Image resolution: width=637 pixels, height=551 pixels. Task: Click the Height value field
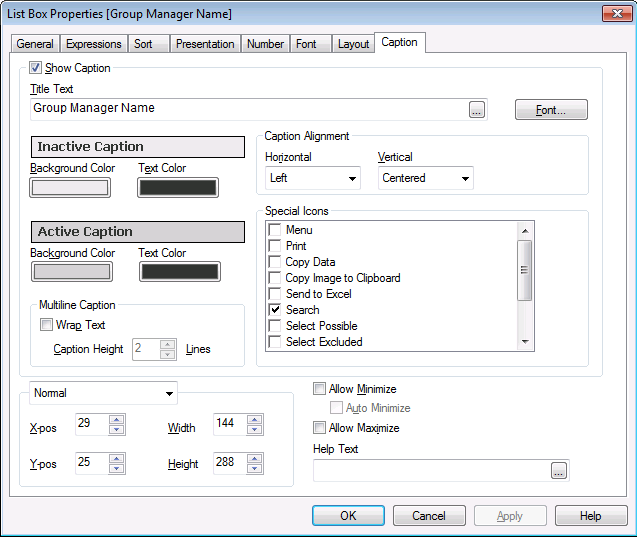[x=230, y=463]
